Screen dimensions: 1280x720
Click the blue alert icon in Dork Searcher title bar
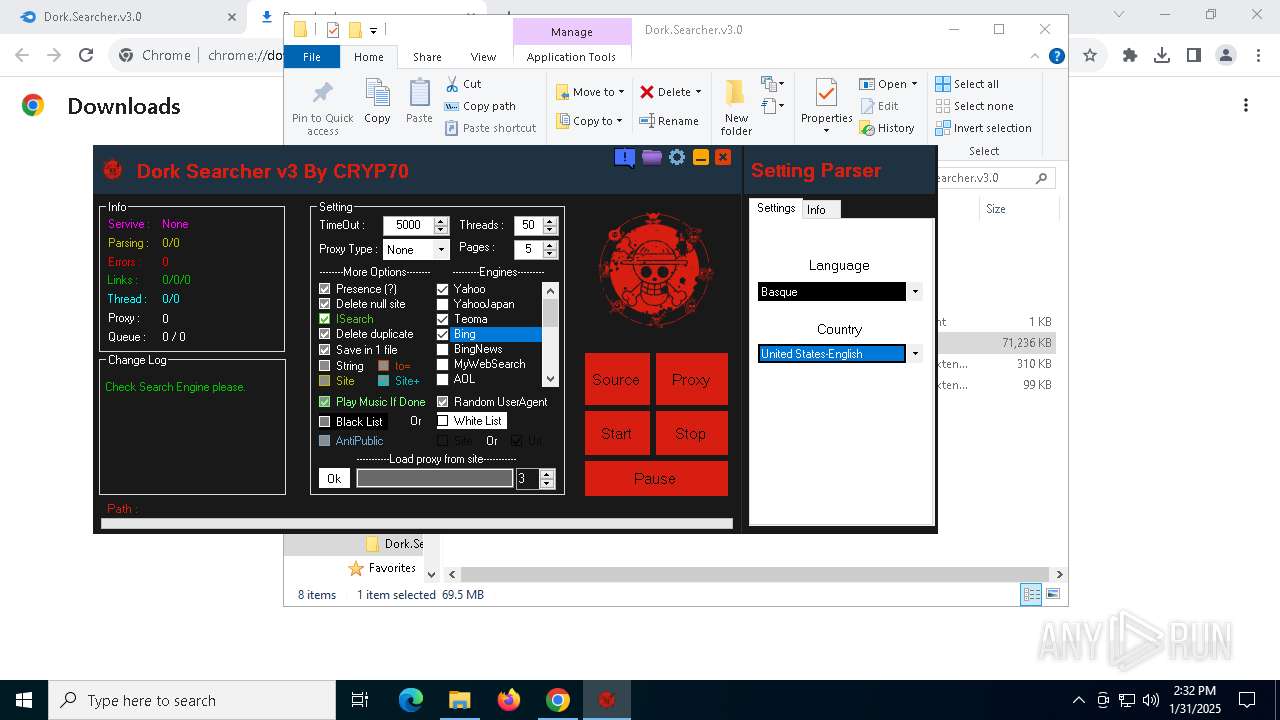coord(625,158)
